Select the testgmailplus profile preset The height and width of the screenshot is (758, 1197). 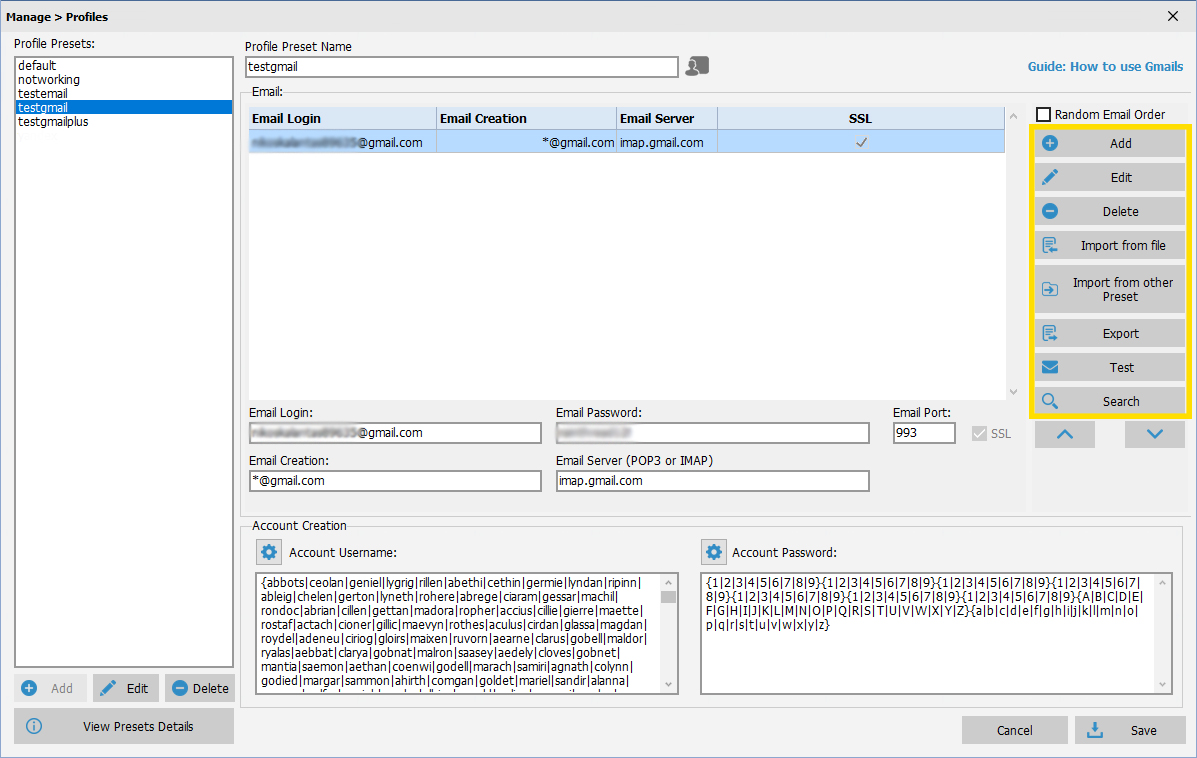[53, 121]
